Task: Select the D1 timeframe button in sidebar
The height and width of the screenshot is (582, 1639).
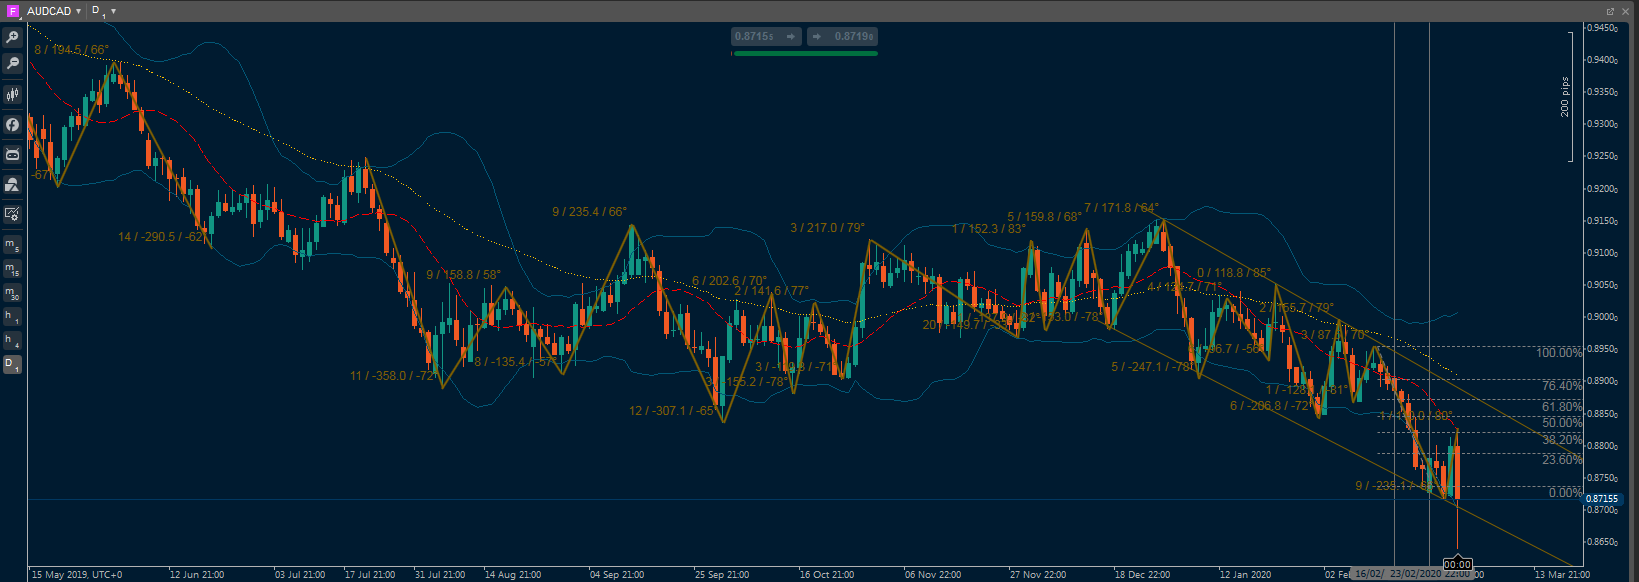Action: [12, 365]
